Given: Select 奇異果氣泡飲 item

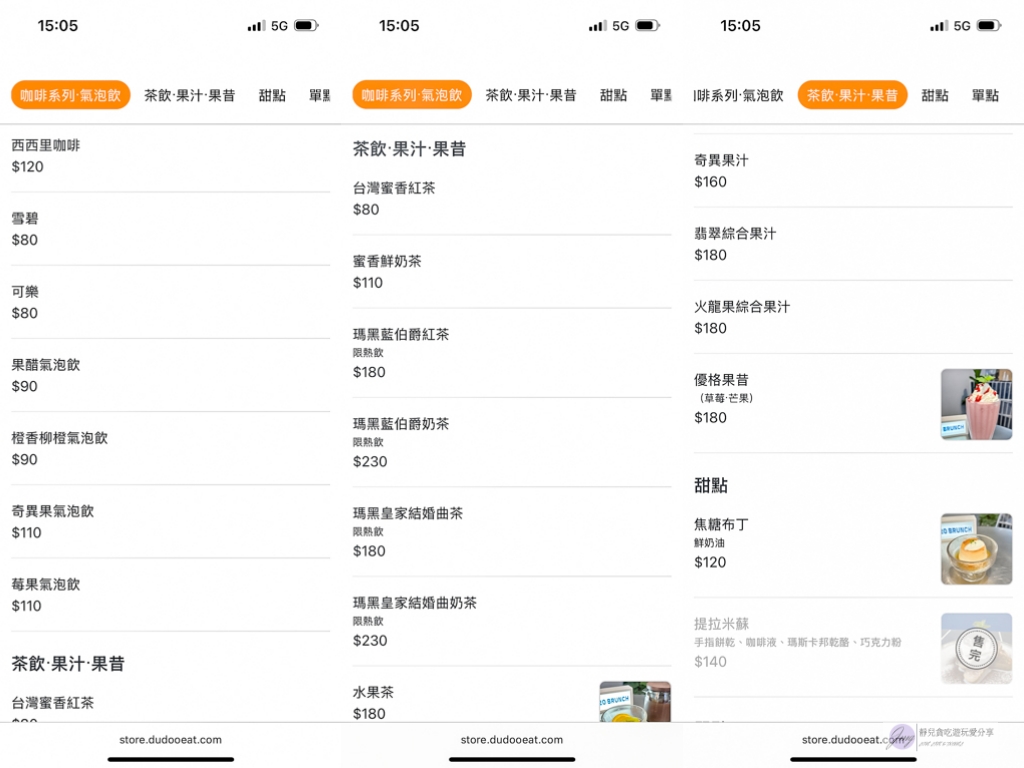Looking at the screenshot, I should click(x=170, y=522).
